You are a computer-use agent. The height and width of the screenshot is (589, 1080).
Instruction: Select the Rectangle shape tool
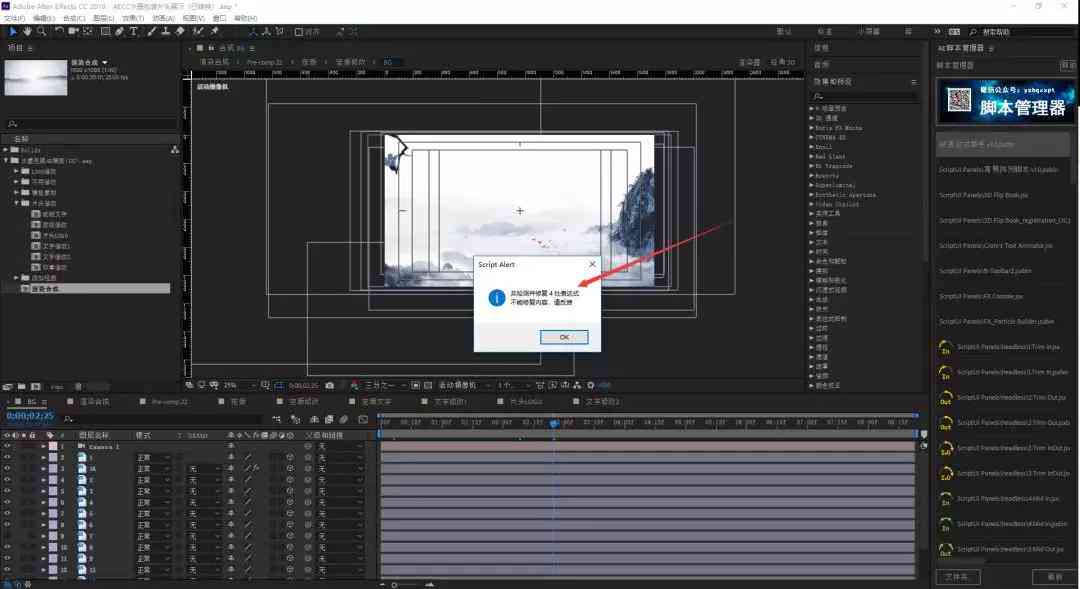pos(105,31)
